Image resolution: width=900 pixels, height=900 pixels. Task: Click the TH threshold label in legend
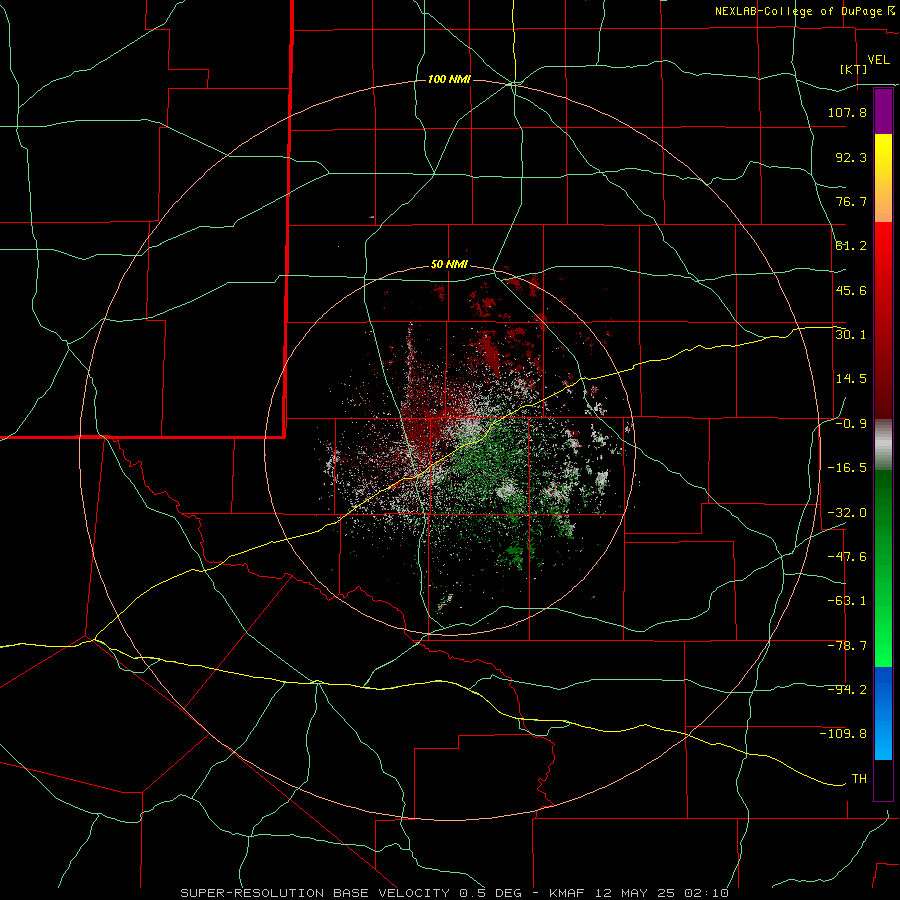859,779
